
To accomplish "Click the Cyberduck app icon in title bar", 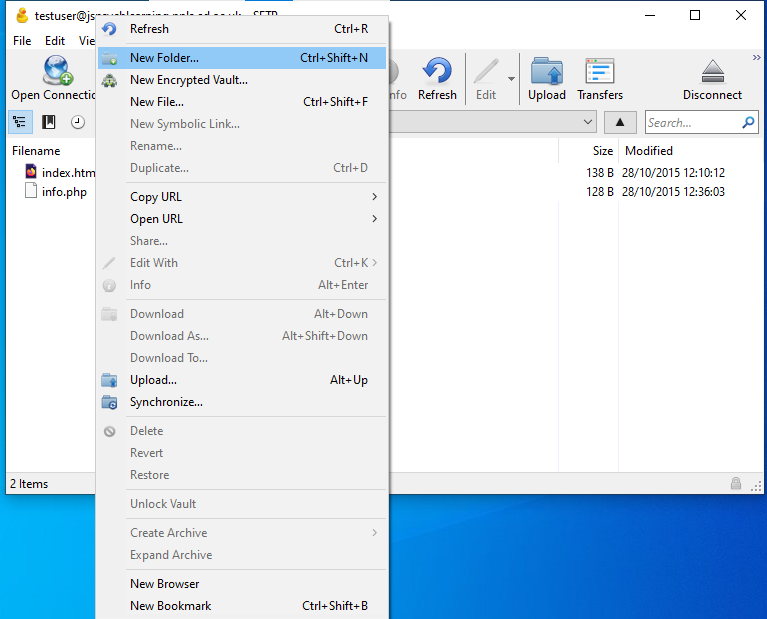I will coord(22,15).
